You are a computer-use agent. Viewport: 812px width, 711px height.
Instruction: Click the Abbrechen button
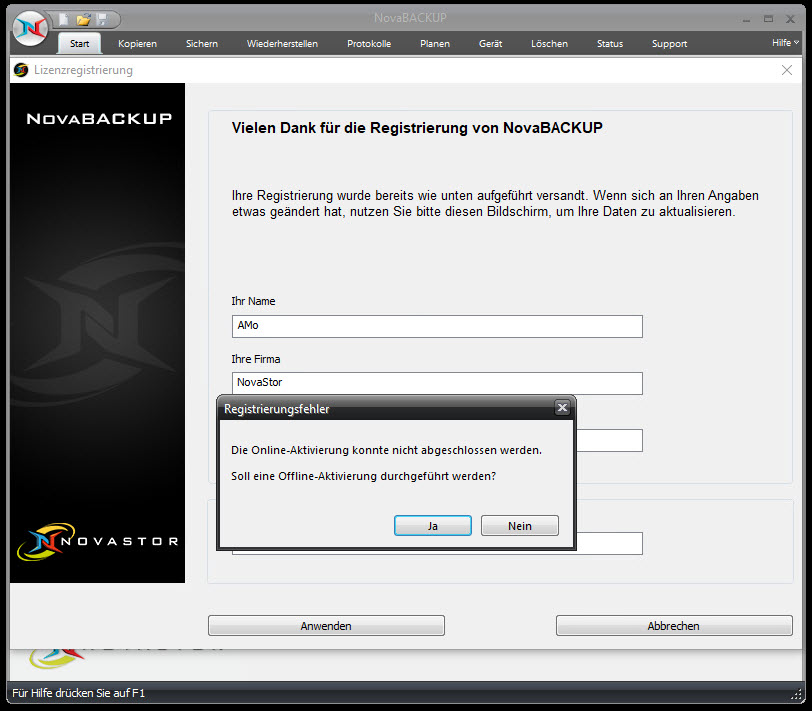[x=674, y=626]
